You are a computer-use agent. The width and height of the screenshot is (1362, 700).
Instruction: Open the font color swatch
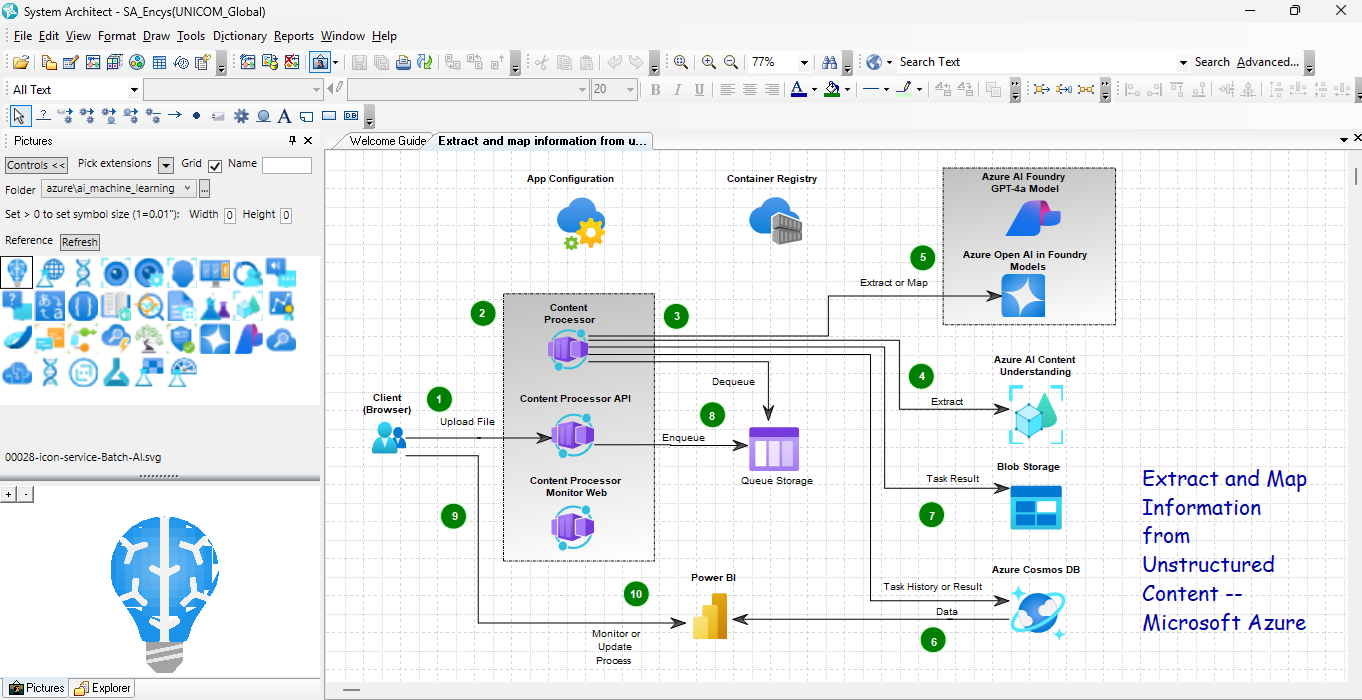798,89
